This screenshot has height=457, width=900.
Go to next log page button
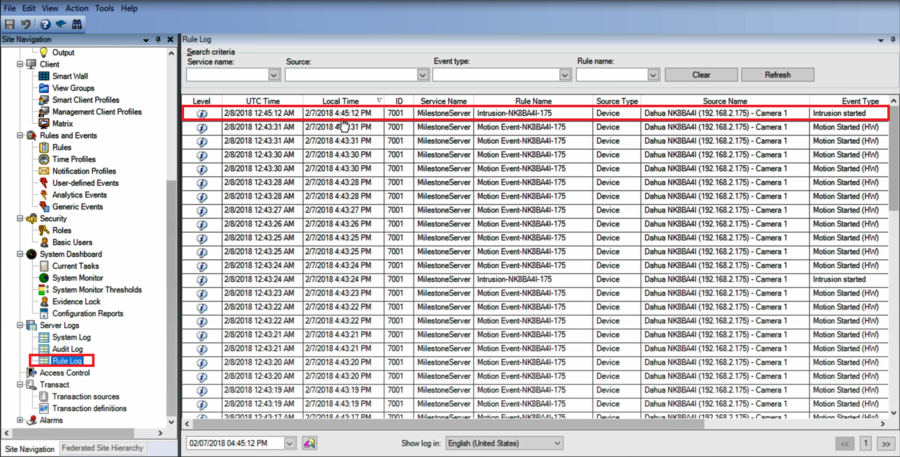click(886, 444)
